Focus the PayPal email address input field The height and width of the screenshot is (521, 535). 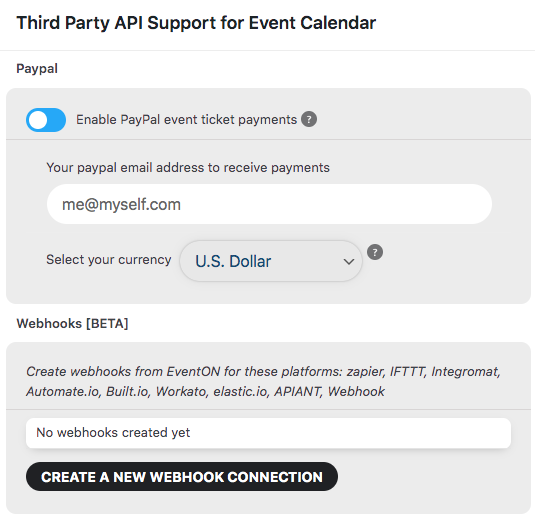coord(269,204)
